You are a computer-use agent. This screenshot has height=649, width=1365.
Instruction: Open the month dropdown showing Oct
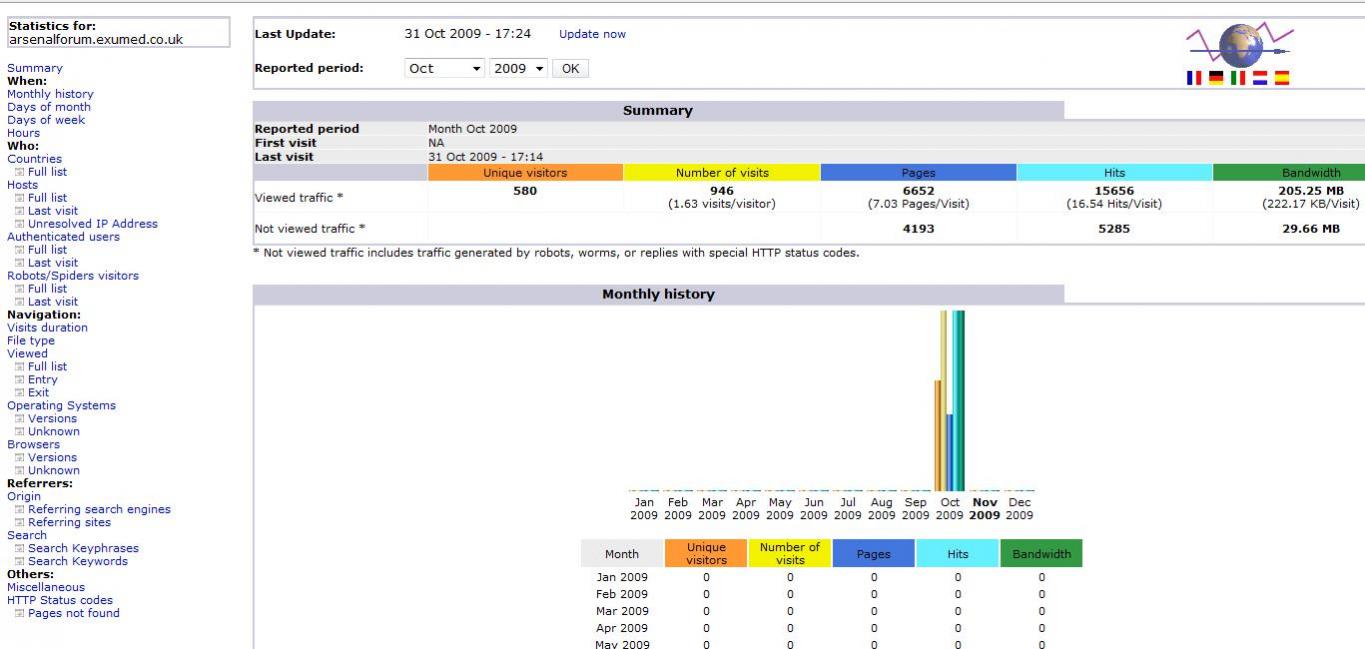point(445,69)
